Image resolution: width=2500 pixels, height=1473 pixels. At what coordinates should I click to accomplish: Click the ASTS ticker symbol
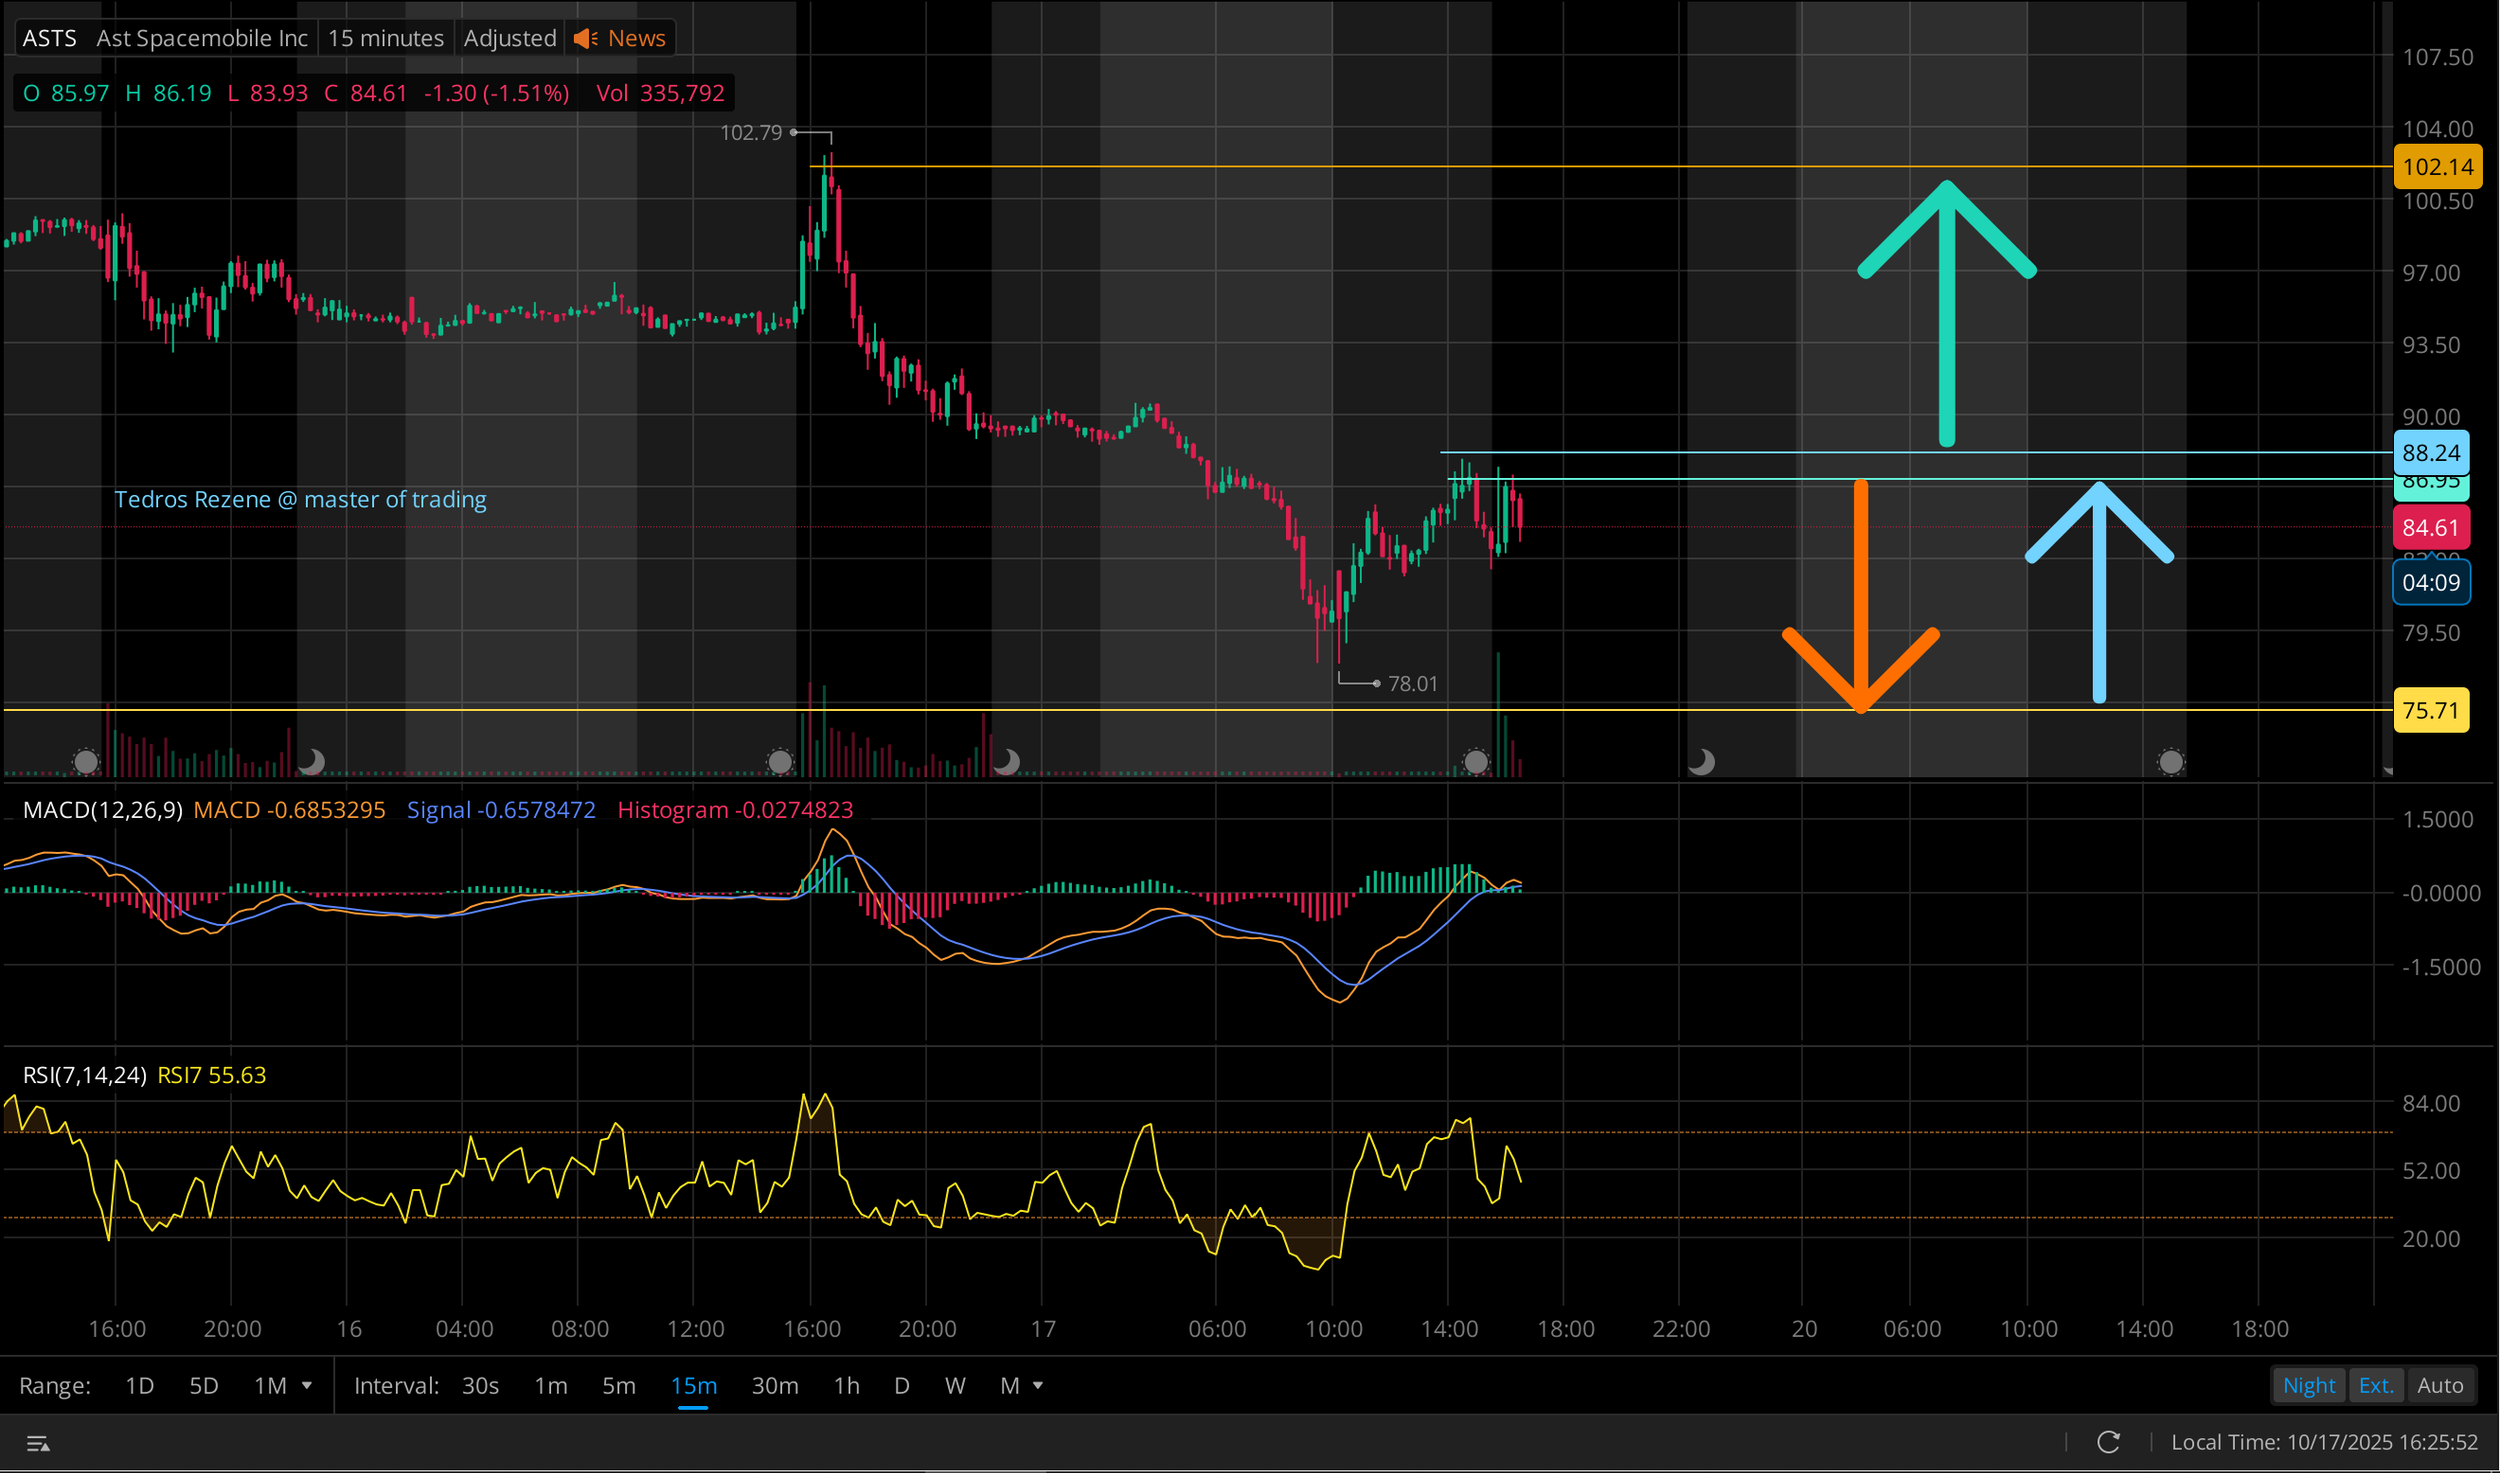(x=49, y=38)
